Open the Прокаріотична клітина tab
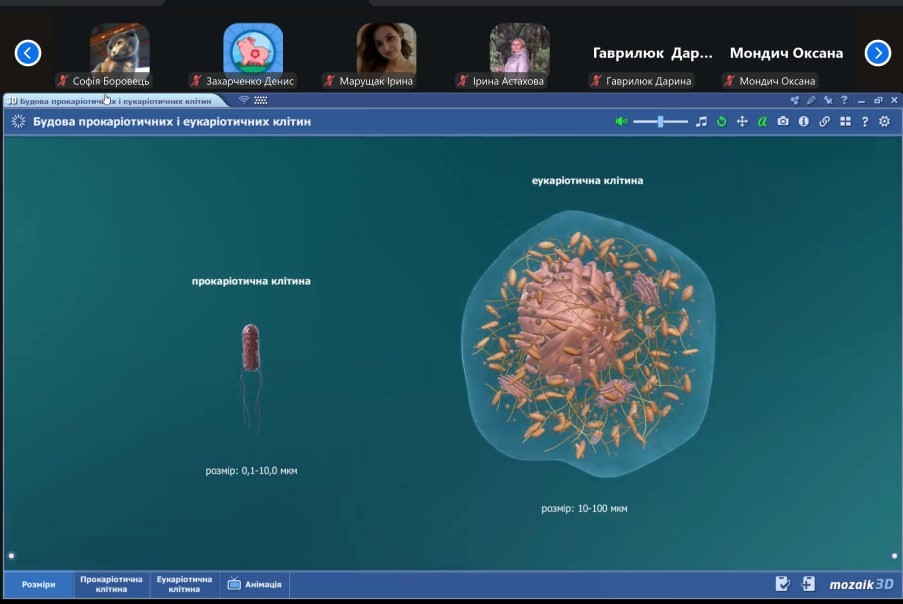Viewport: 903px width, 604px height. tap(112, 584)
